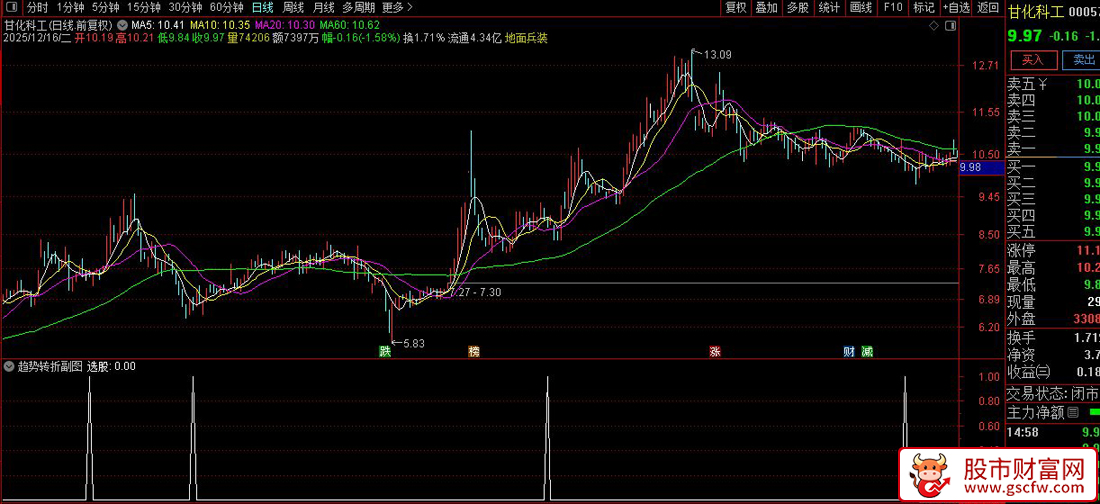Click the 地面兵装 sector label
1100x504 pixels.
pos(526,38)
